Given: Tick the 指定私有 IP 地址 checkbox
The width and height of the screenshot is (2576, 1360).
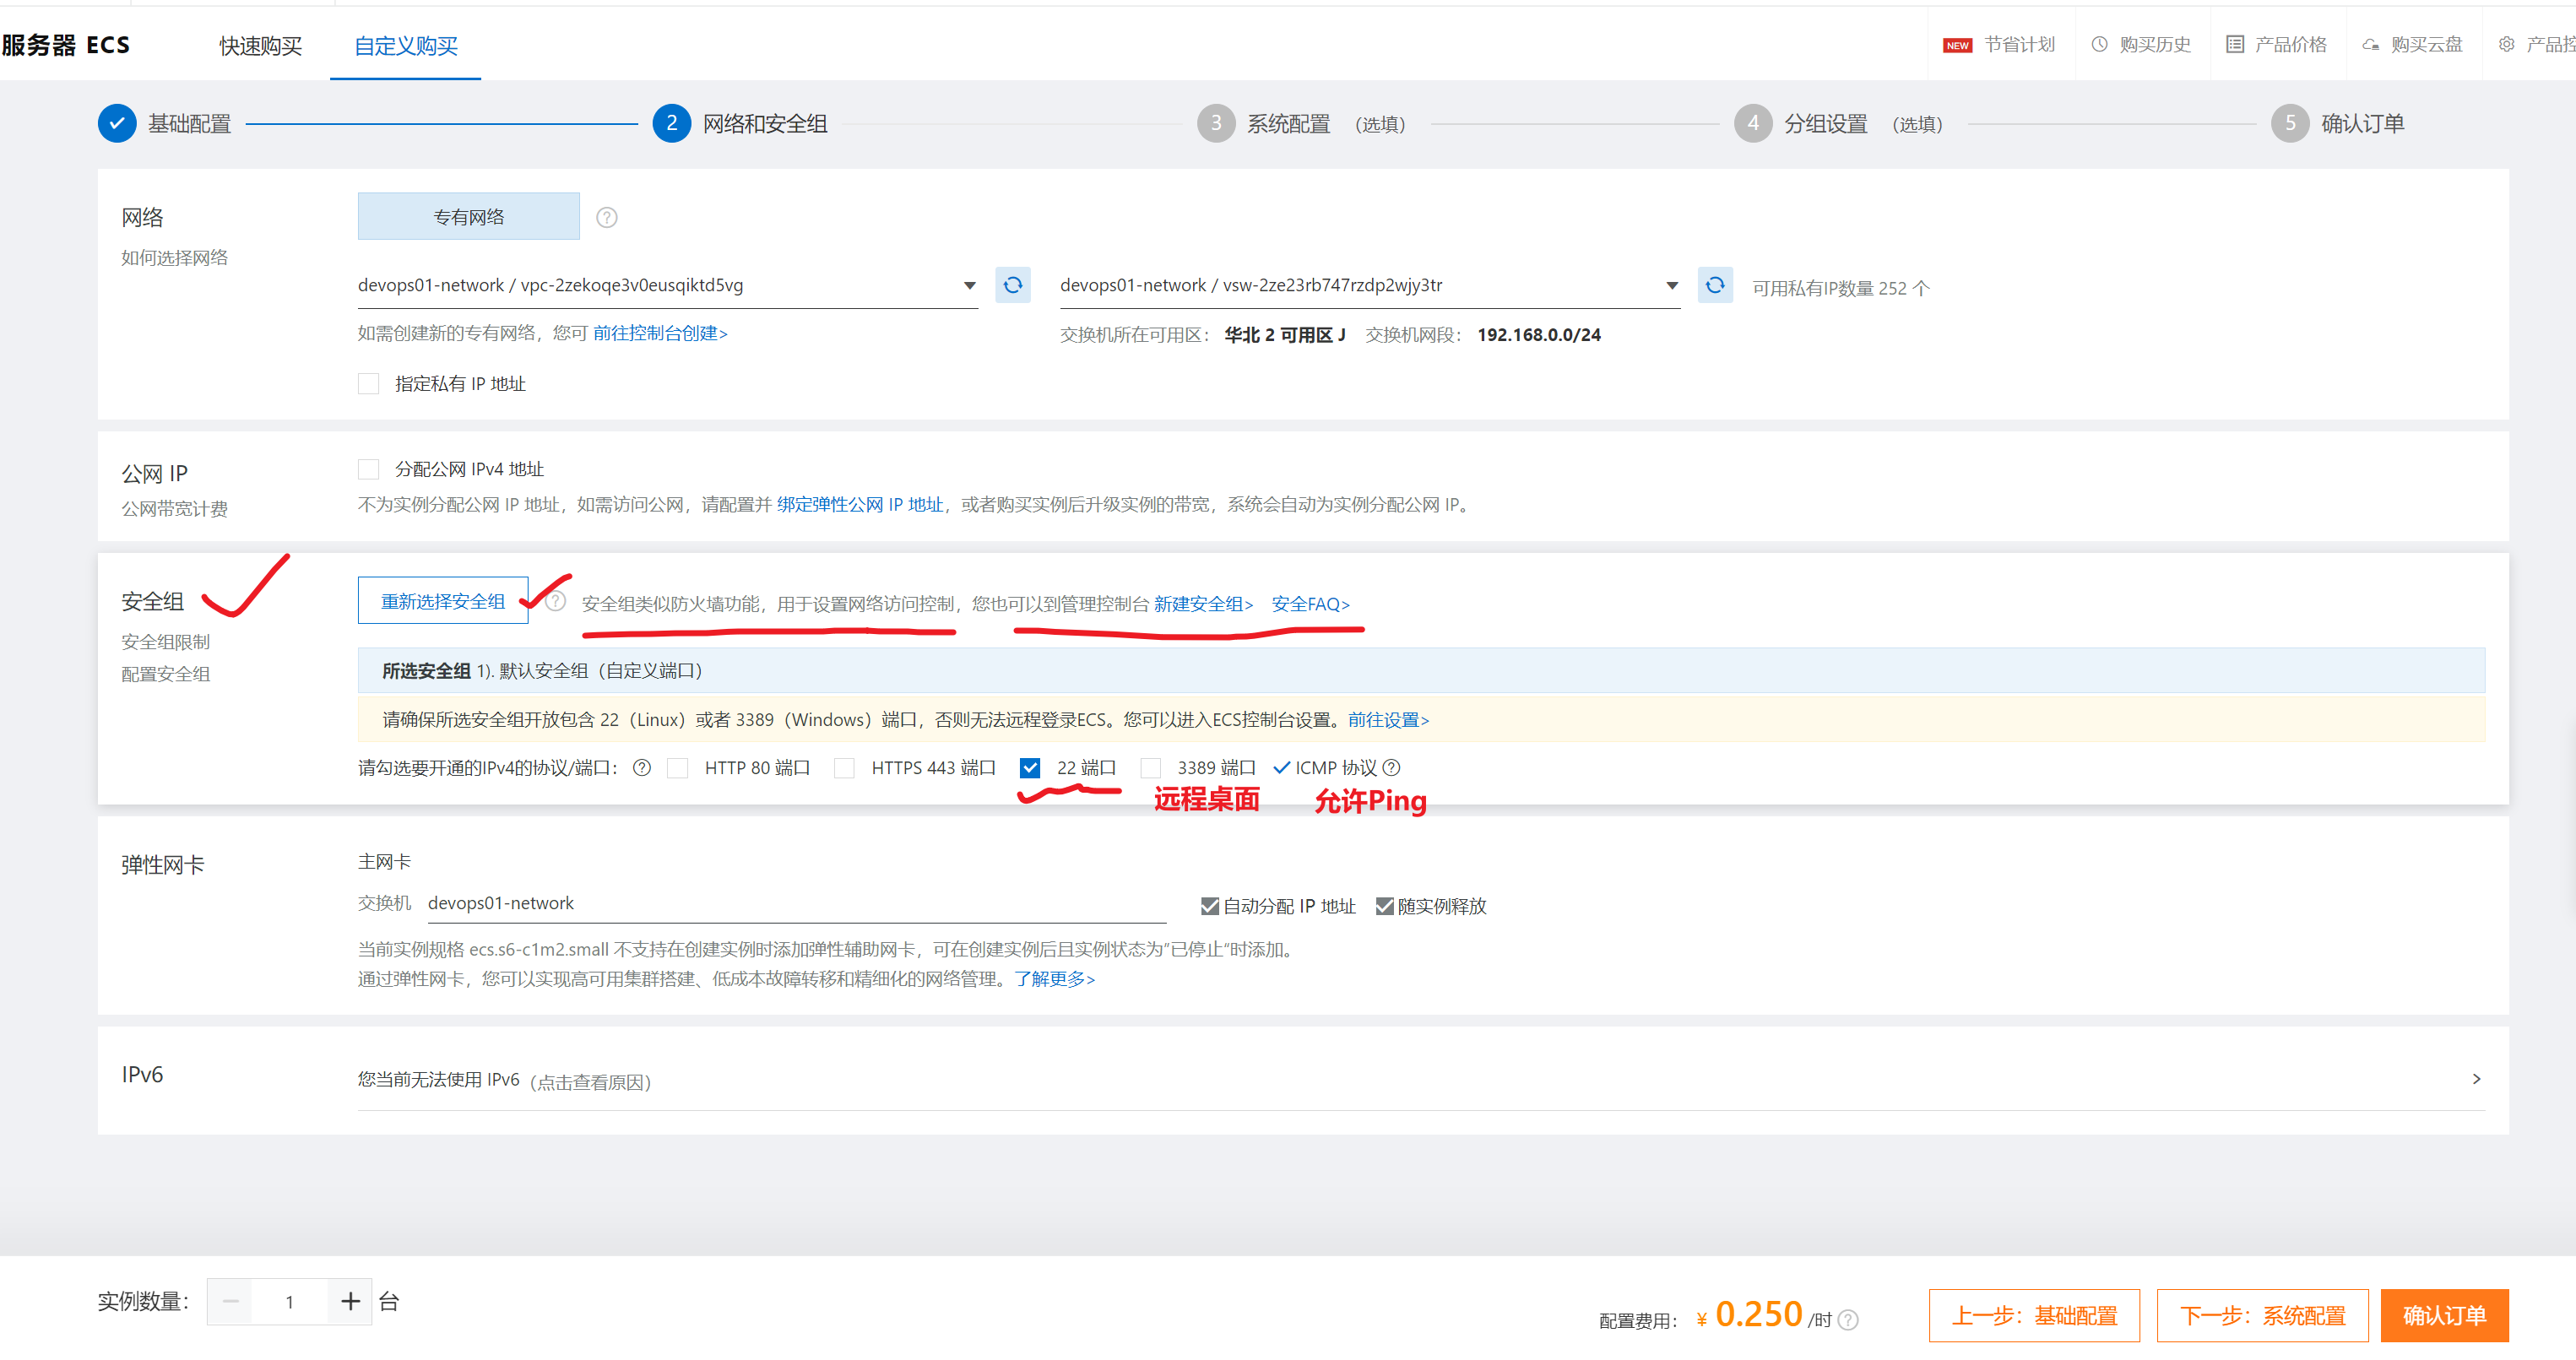Looking at the screenshot, I should click(369, 384).
